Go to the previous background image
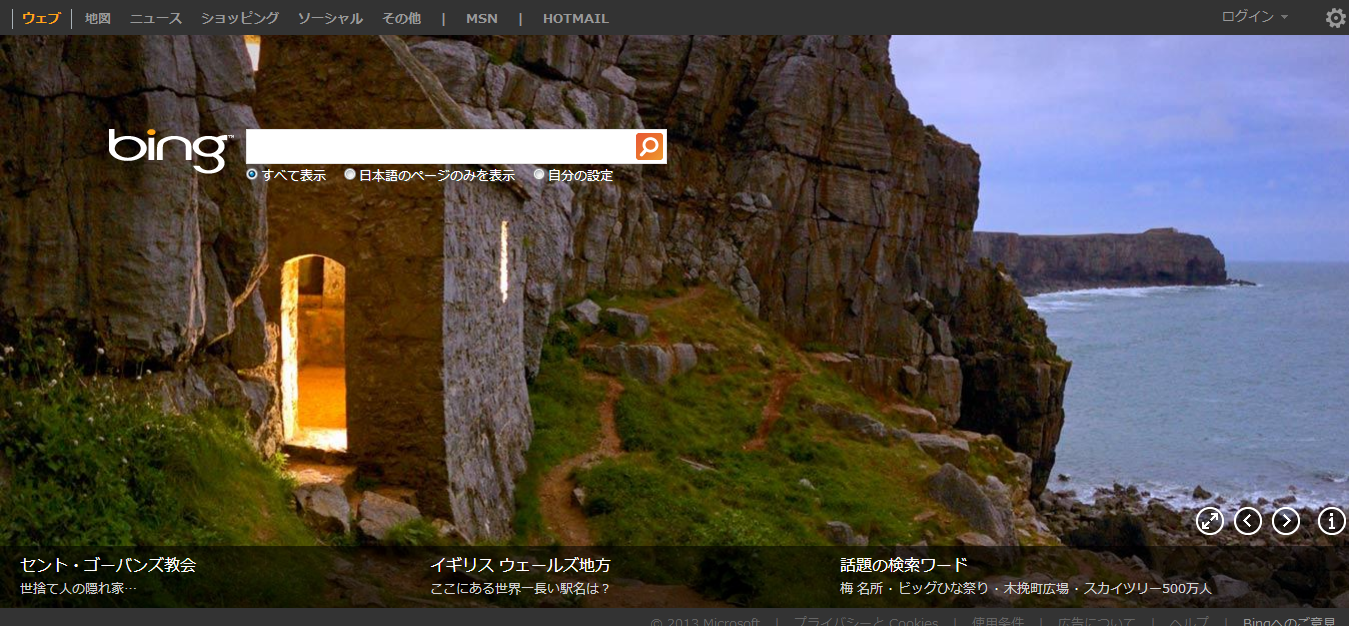Image resolution: width=1349 pixels, height=626 pixels. [1248, 521]
